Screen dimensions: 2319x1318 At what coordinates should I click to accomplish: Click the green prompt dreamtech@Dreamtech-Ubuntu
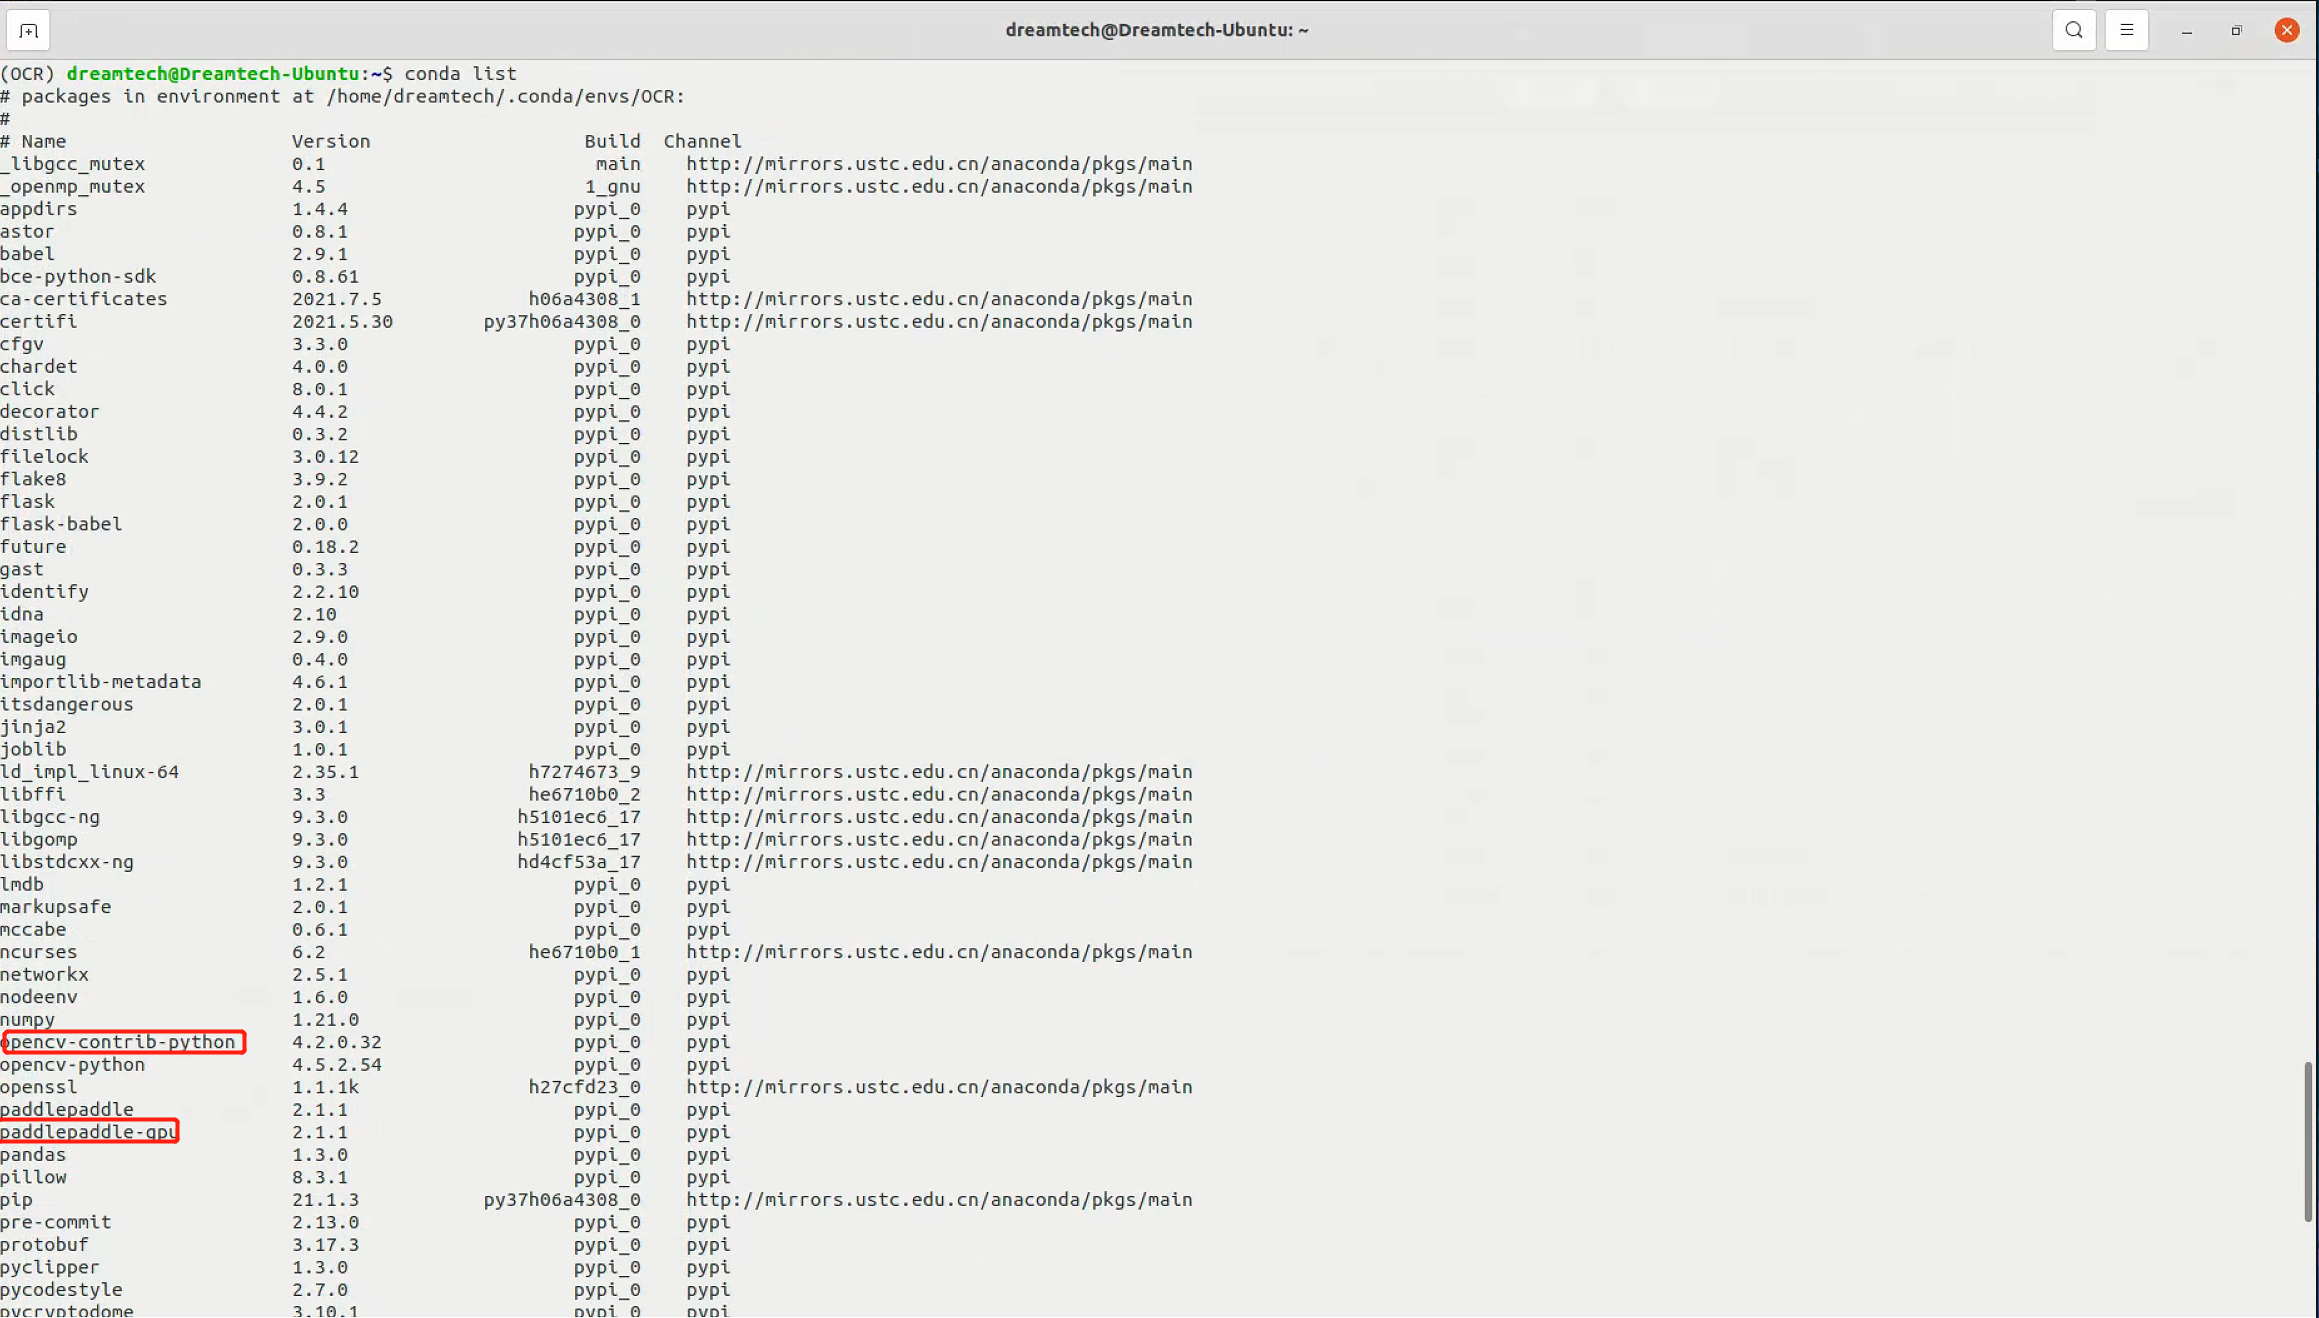[x=213, y=74]
